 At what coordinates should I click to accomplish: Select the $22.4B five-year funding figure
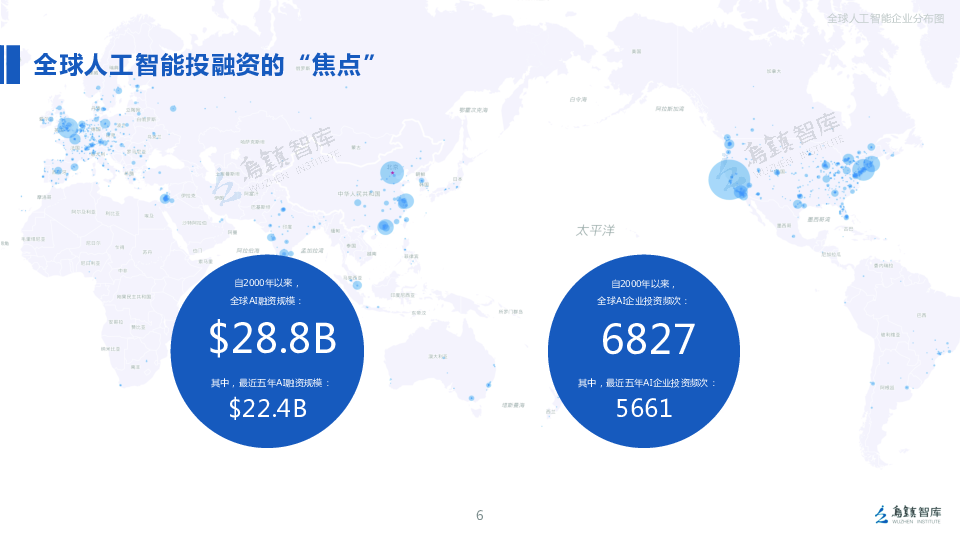267,408
